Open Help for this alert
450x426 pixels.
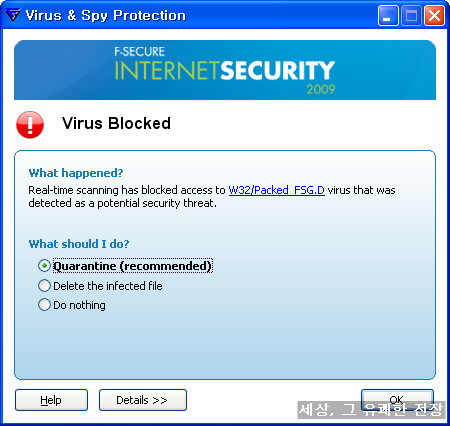51,400
